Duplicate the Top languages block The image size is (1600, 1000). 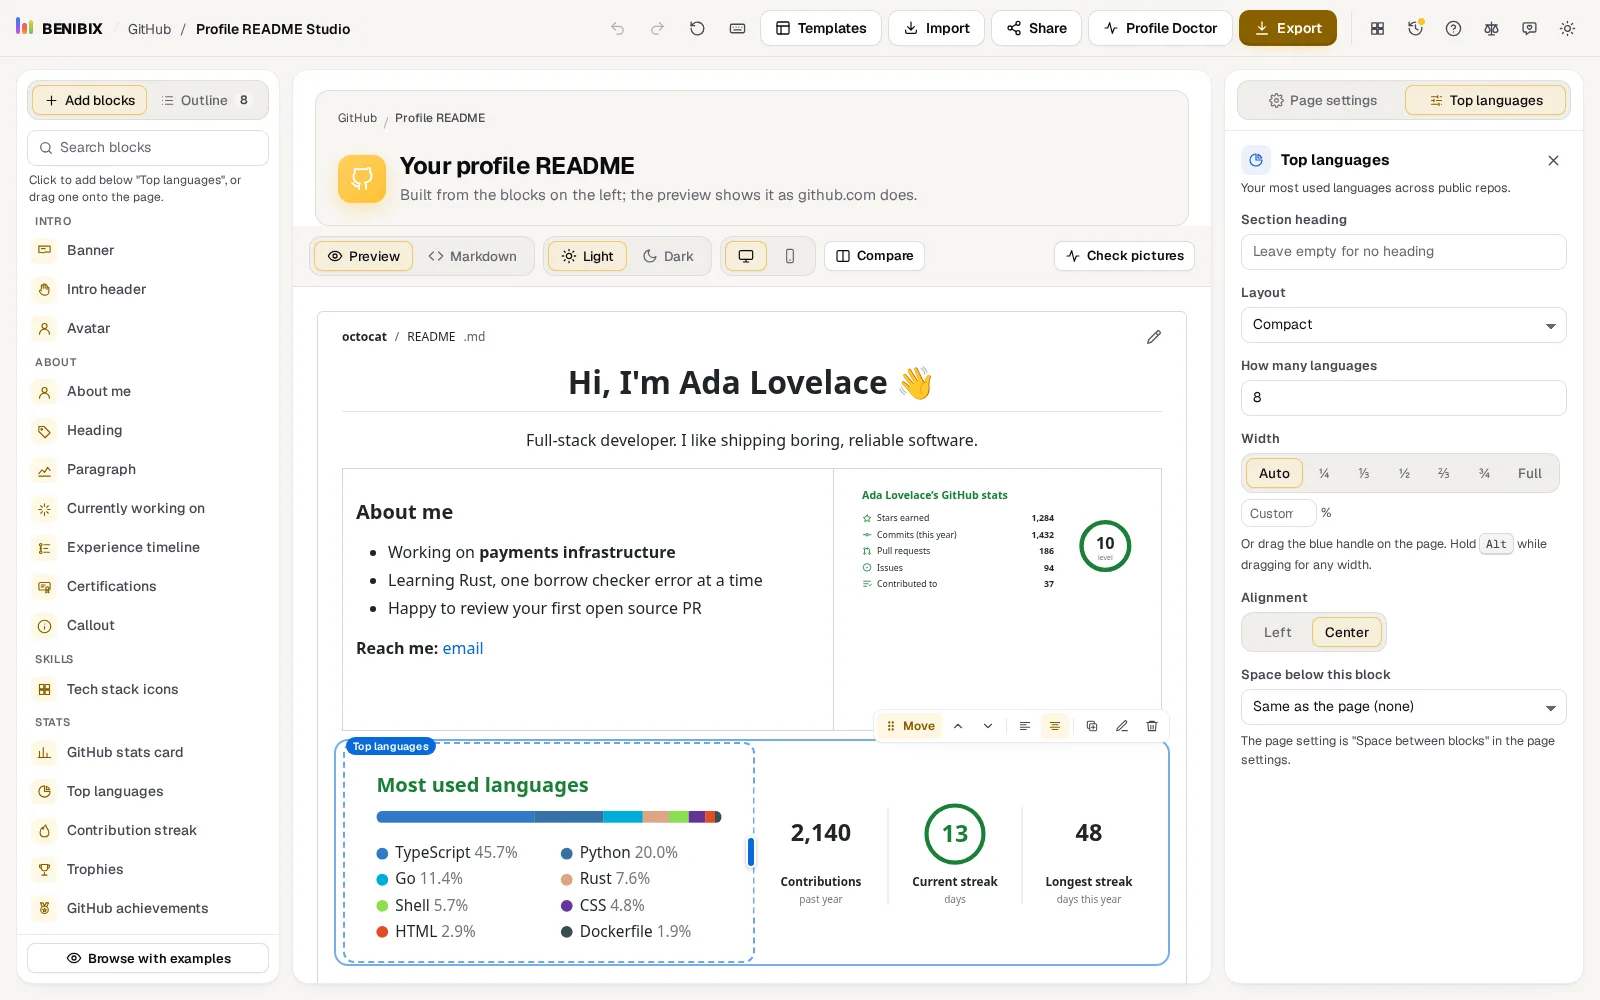(x=1092, y=726)
